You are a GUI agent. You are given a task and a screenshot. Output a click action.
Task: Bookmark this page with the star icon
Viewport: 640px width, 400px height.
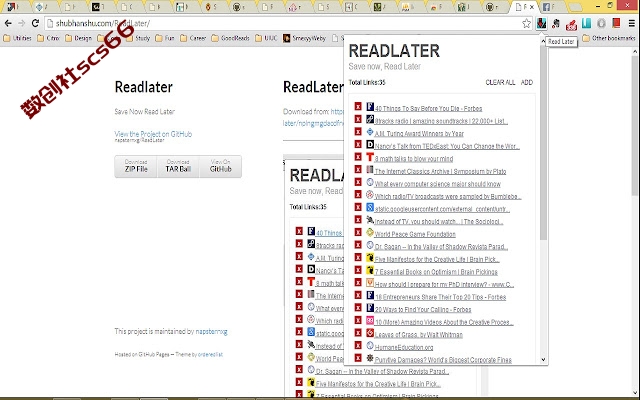pyautogui.click(x=527, y=23)
